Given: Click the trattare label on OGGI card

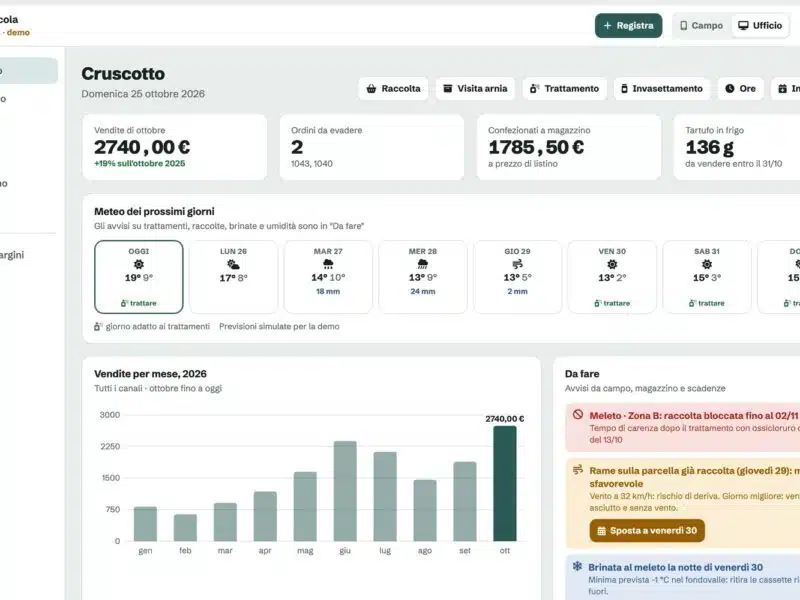Looking at the screenshot, I should point(139,303).
